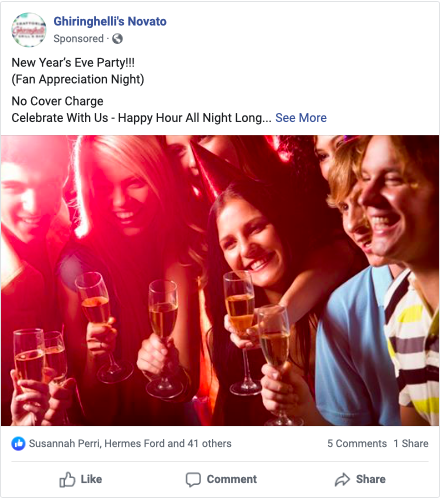Select the Share button label

click(x=371, y=479)
